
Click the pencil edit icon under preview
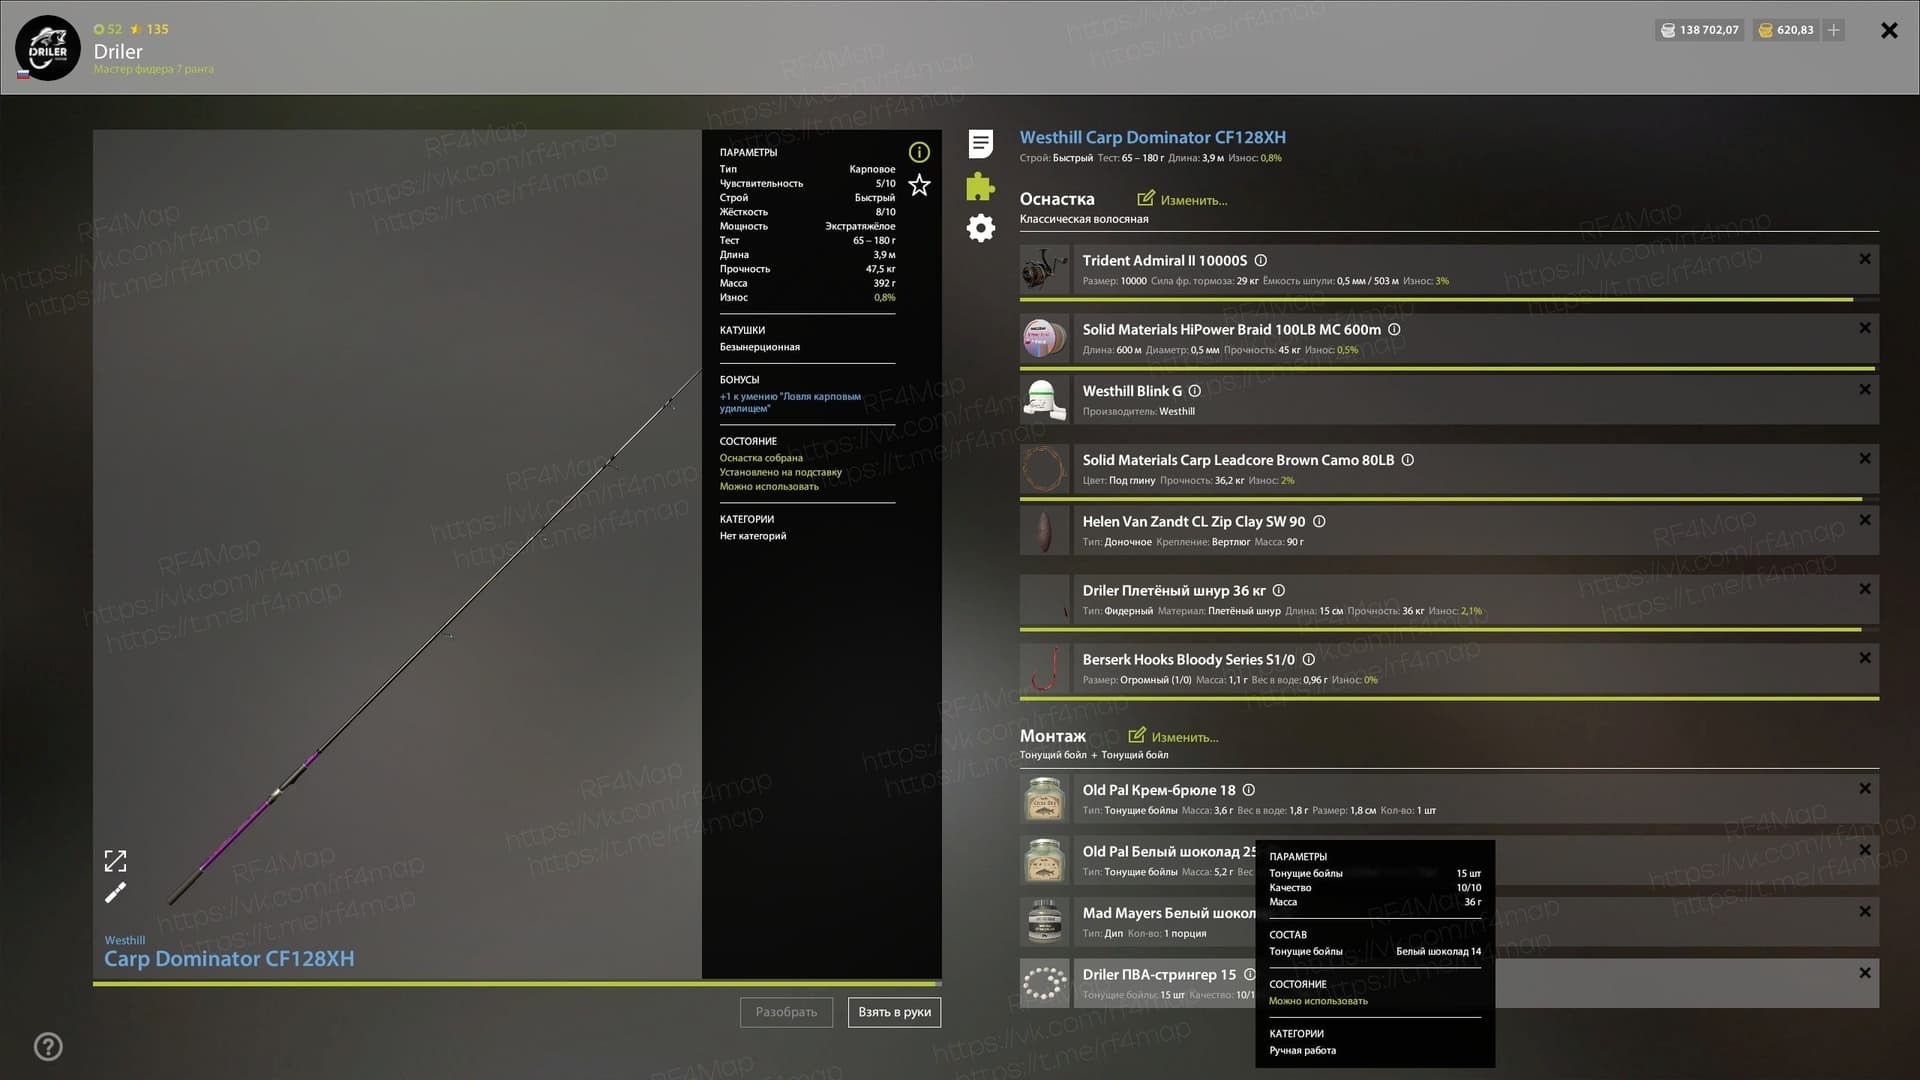coord(116,892)
